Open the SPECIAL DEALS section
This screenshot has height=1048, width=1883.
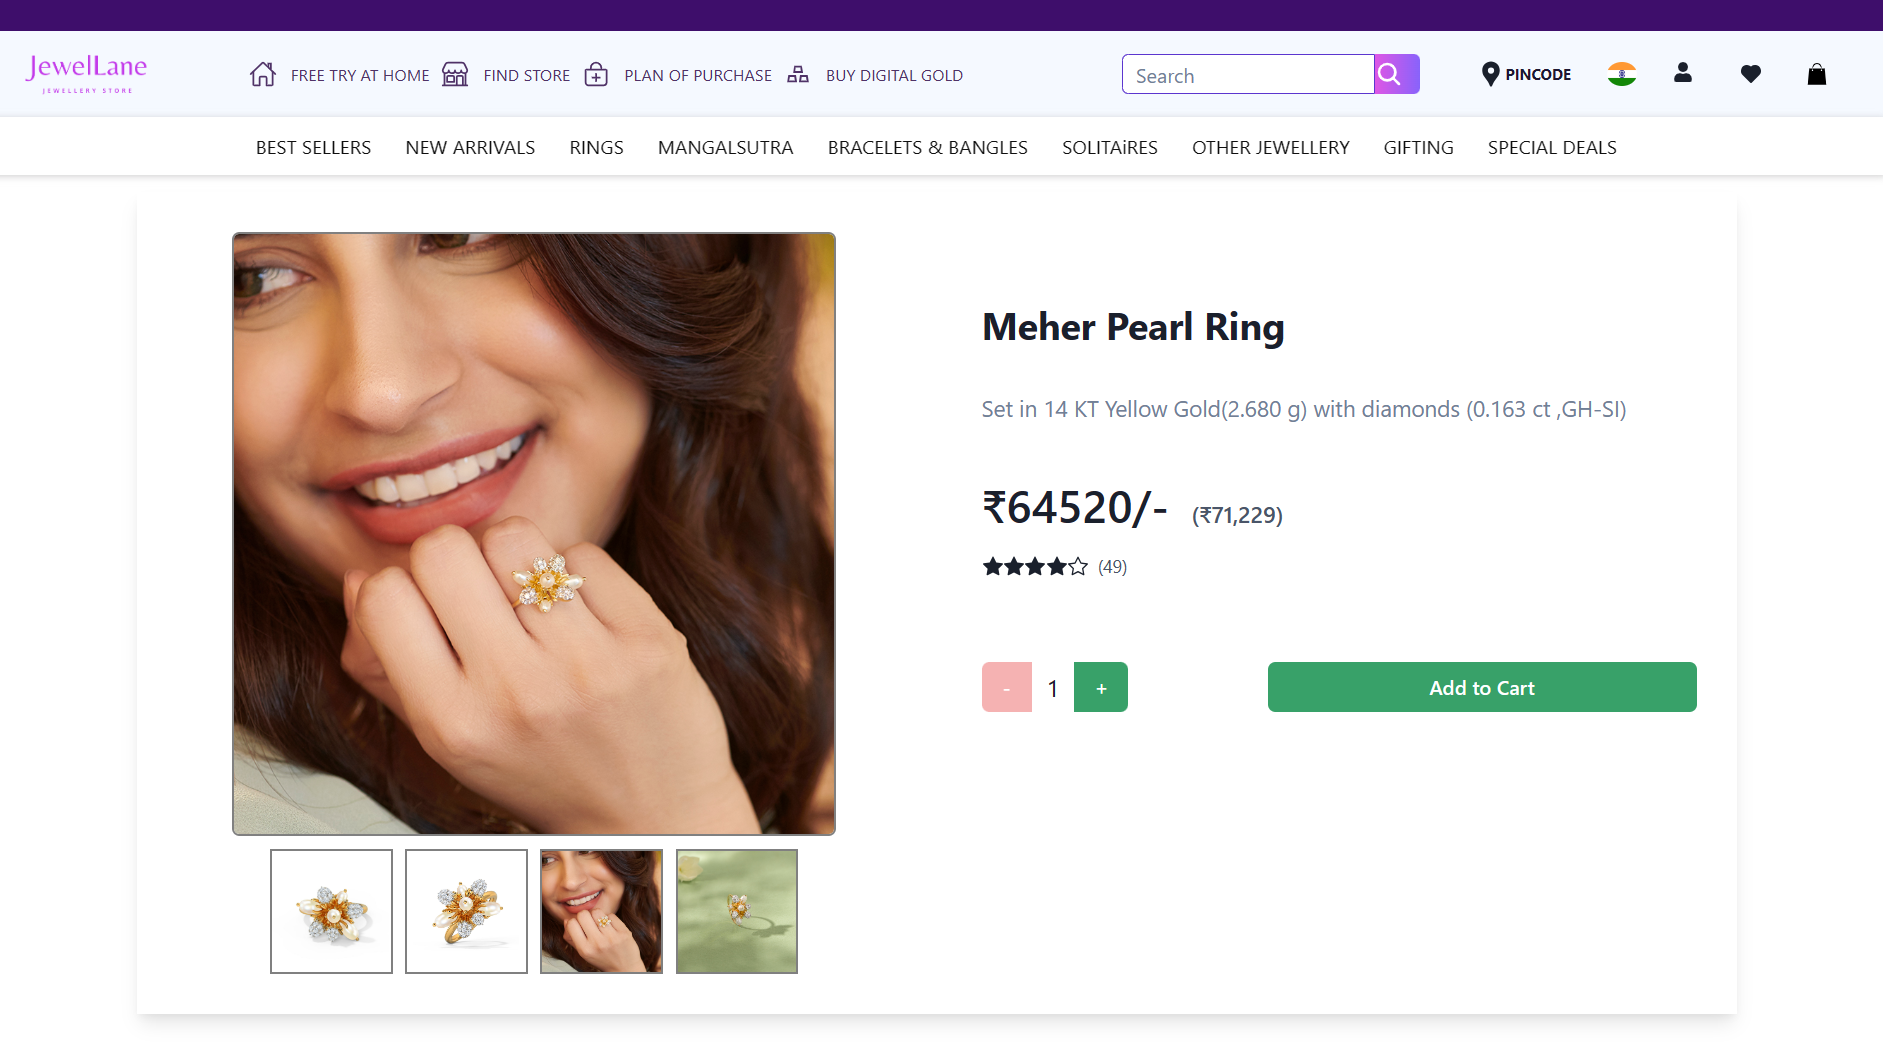[1551, 147]
